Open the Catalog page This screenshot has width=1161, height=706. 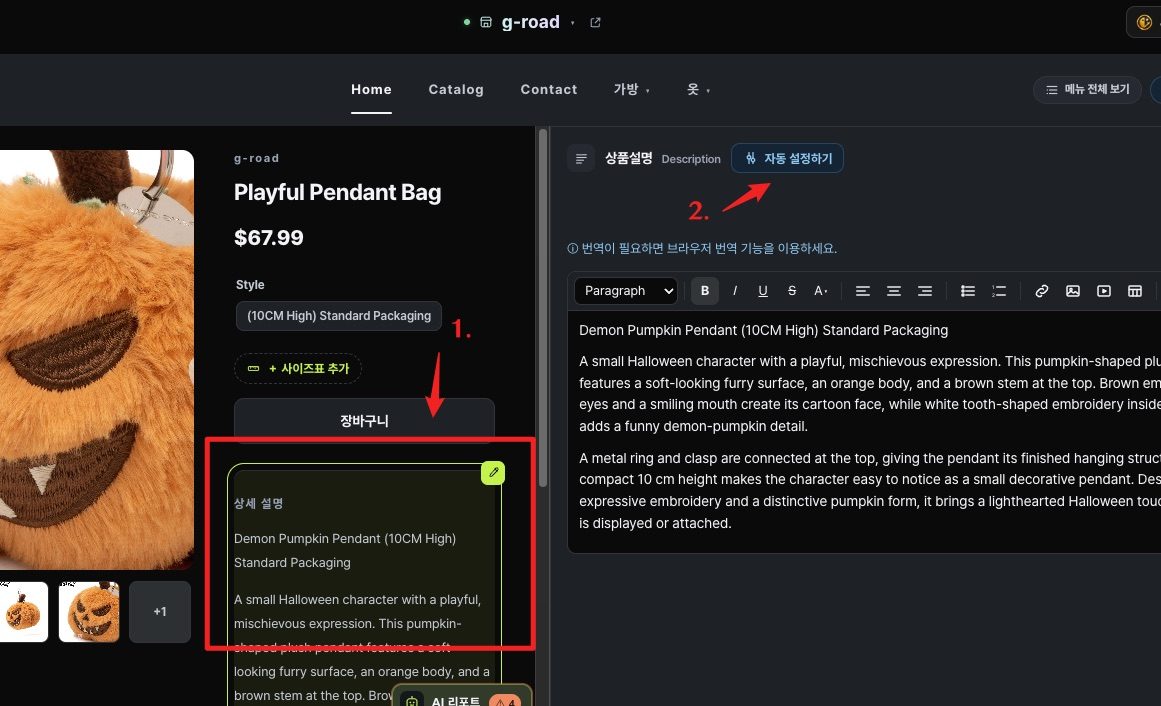[456, 90]
